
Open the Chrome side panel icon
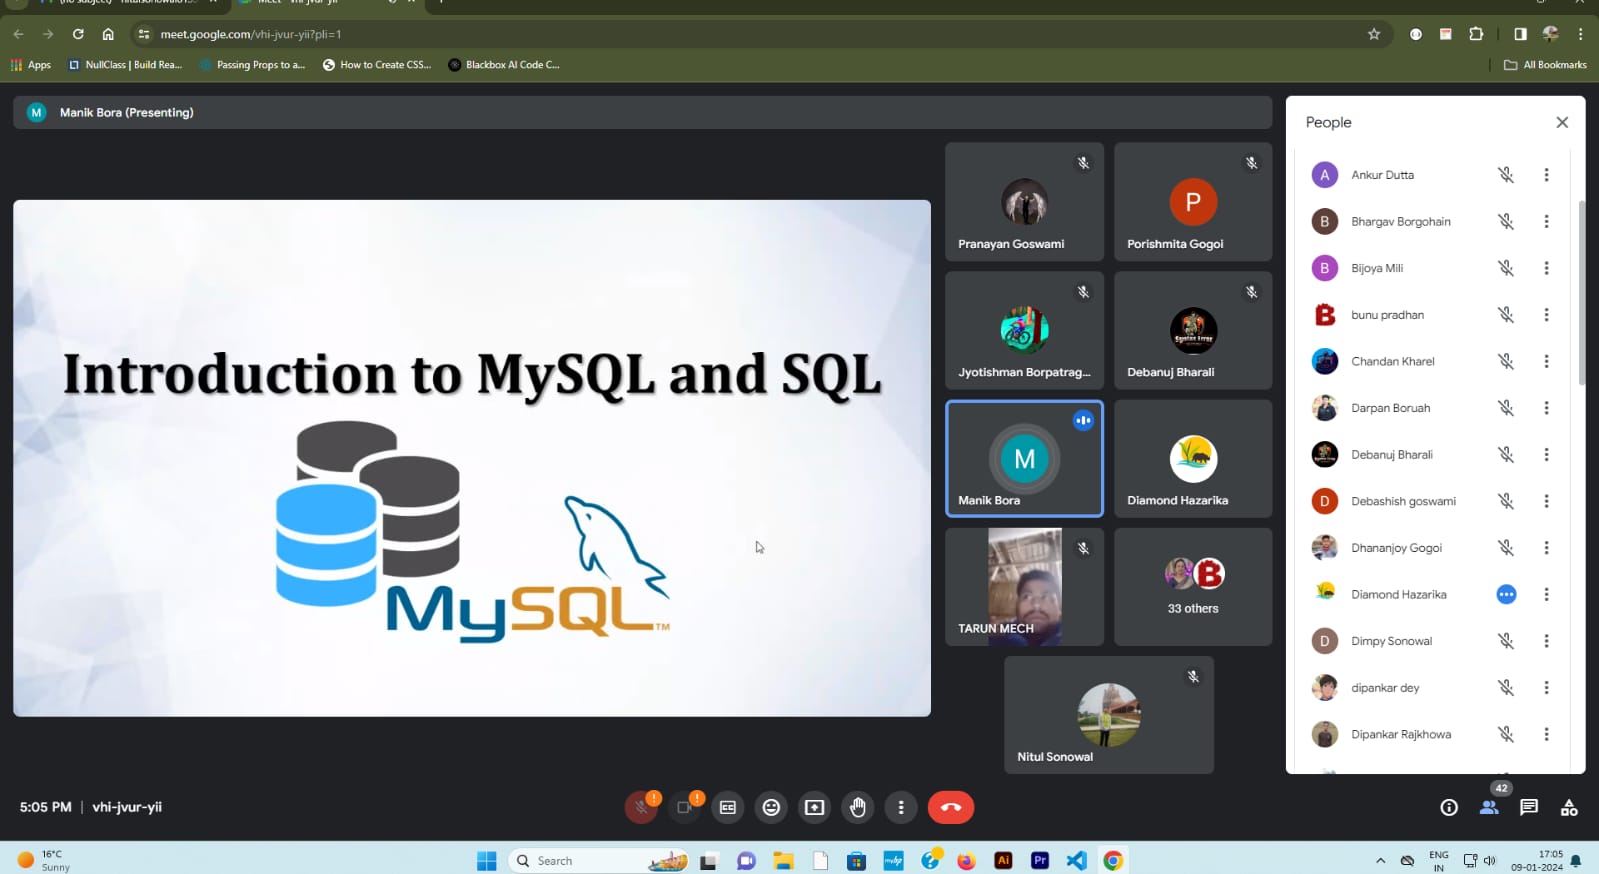pos(1520,34)
